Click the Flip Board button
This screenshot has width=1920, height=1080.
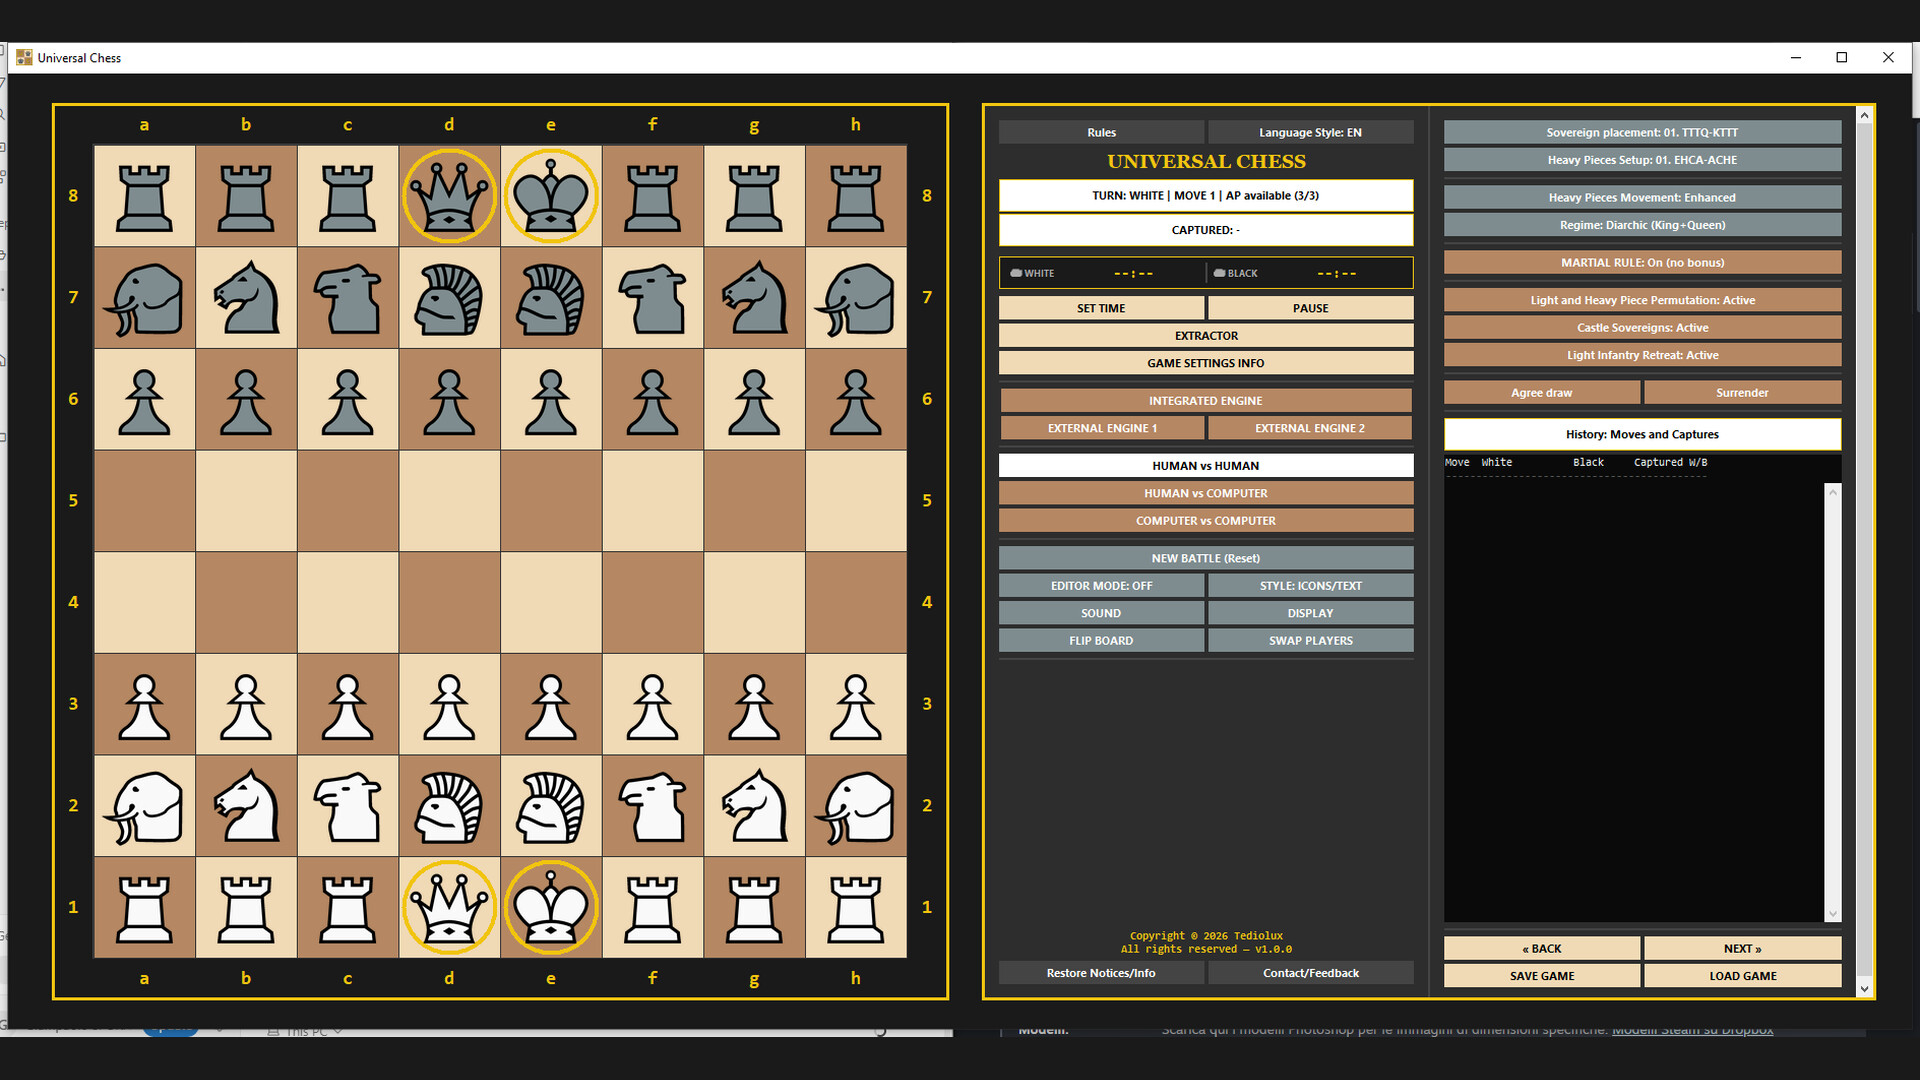(1101, 641)
